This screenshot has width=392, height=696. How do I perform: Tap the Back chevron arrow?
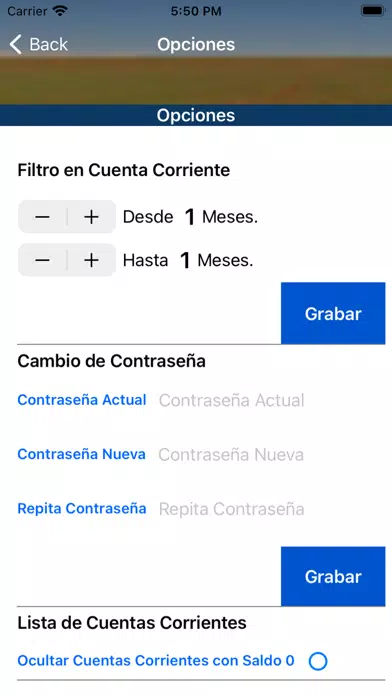[16, 45]
